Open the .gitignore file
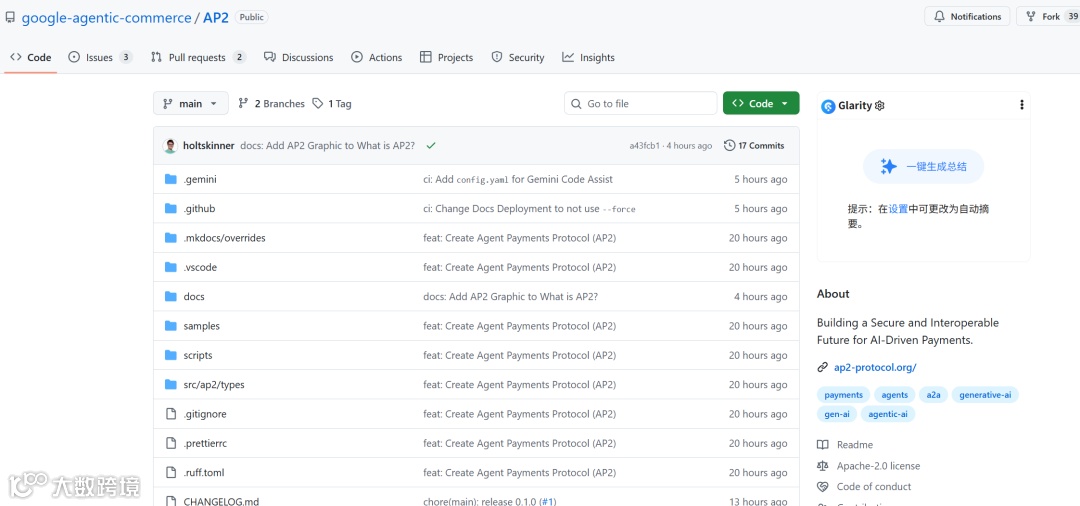The height and width of the screenshot is (506, 1080). 205,414
